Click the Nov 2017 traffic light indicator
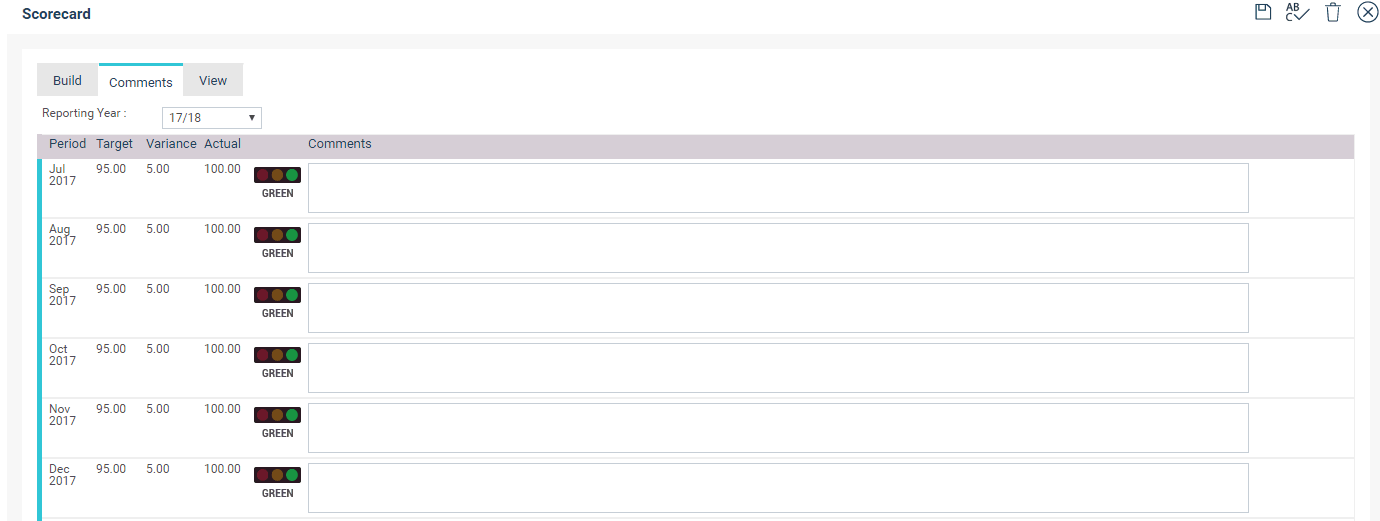Screen dimensions: 1380x521 point(277,415)
